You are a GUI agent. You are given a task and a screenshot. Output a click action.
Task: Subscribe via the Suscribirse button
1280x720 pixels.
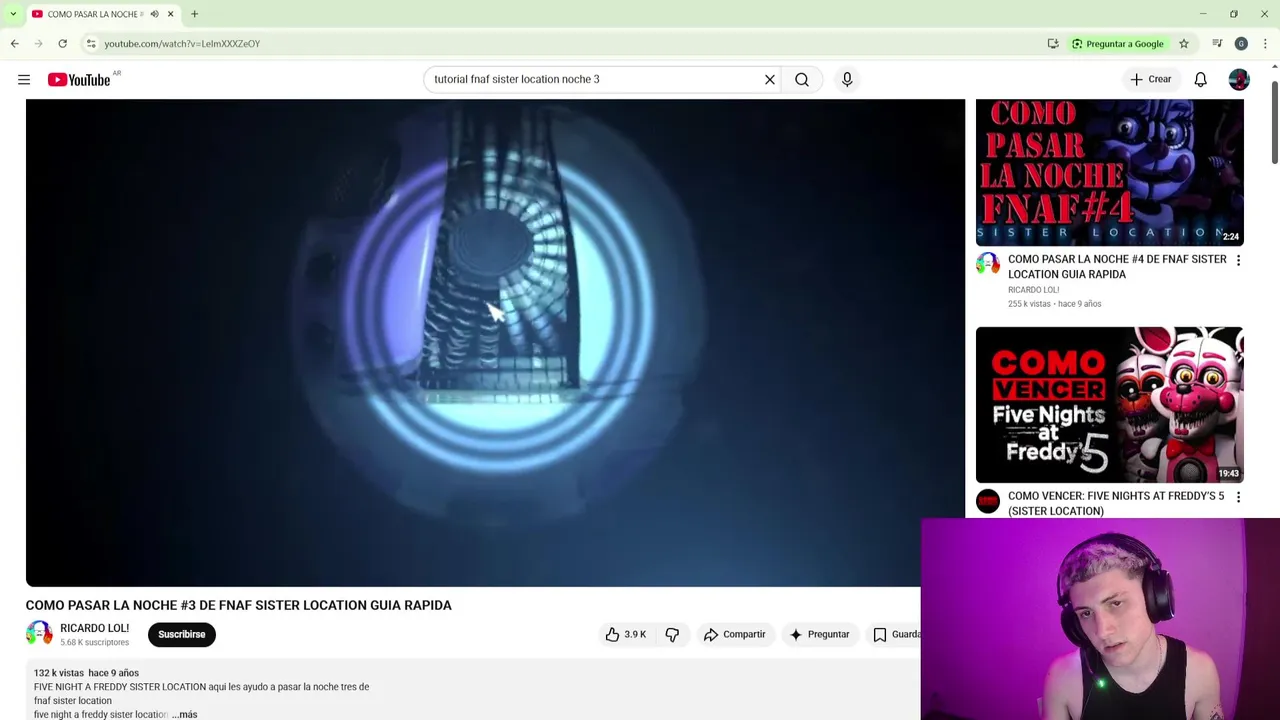[182, 634]
